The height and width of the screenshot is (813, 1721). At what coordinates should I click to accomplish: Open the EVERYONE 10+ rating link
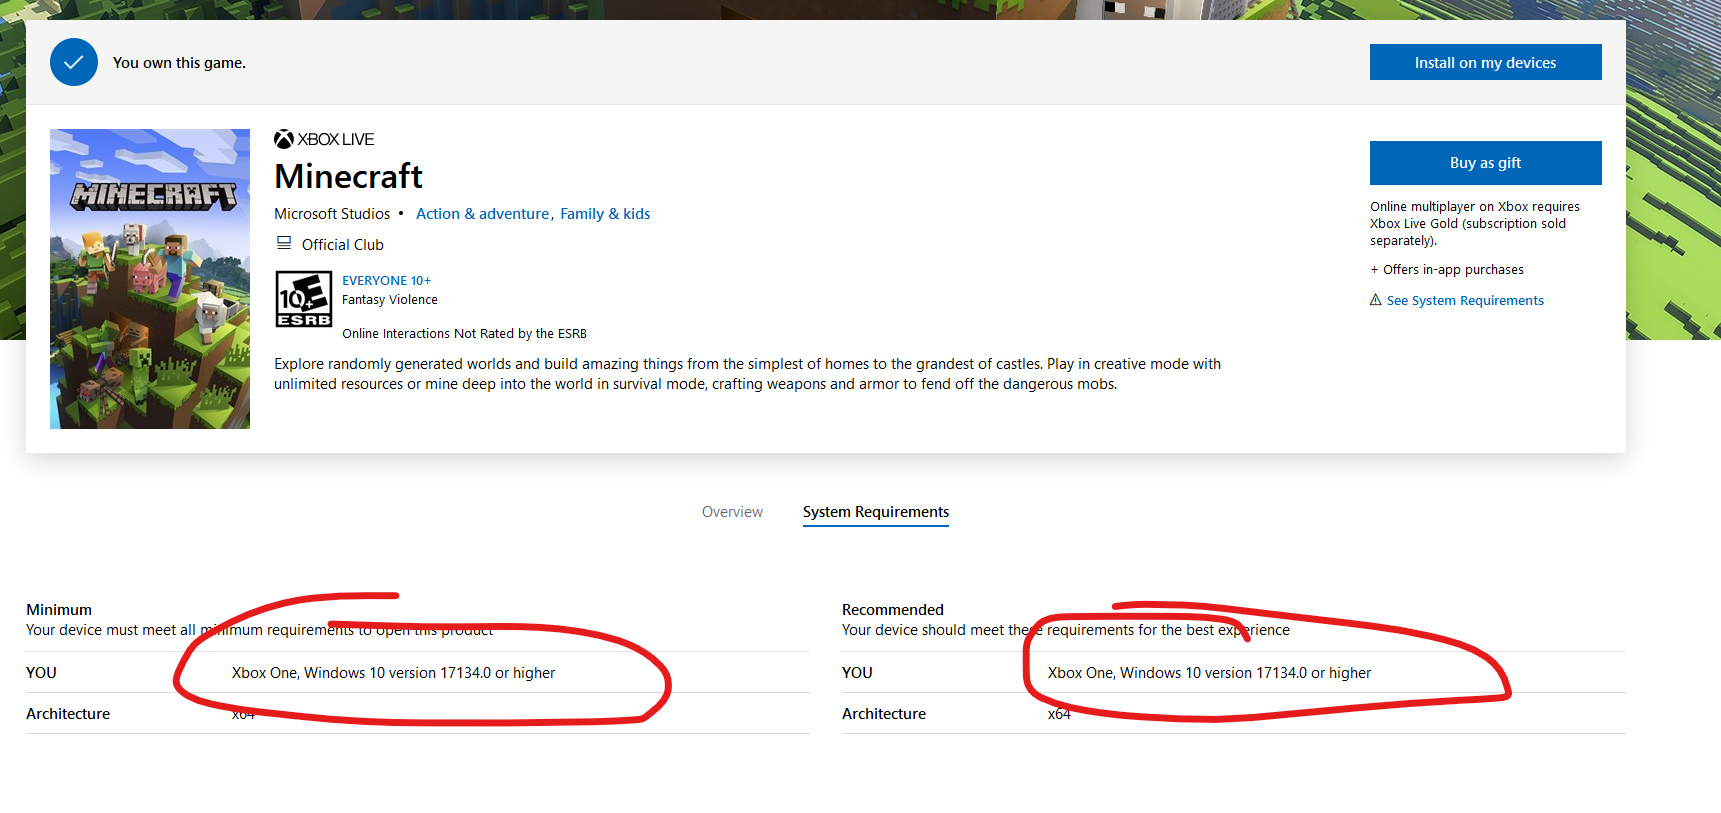(x=387, y=281)
